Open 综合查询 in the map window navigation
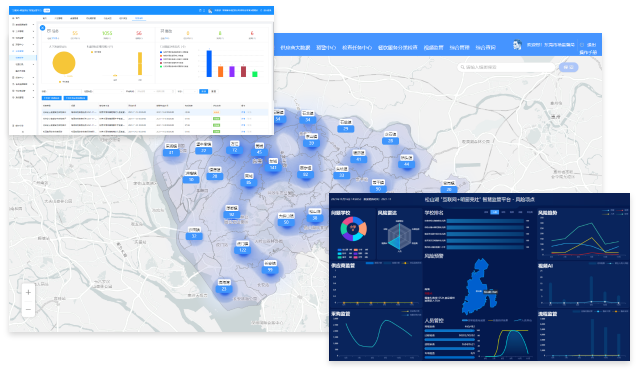The width and height of the screenshot is (639, 373). (485, 48)
